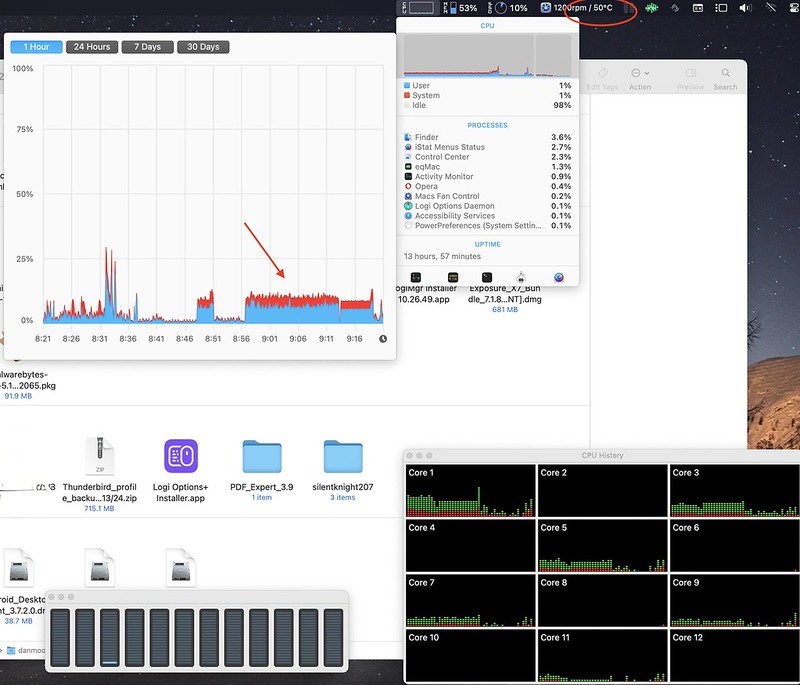The height and width of the screenshot is (685, 800).
Task: Toggle Preview pane in Finder toolbar
Action: [691, 80]
